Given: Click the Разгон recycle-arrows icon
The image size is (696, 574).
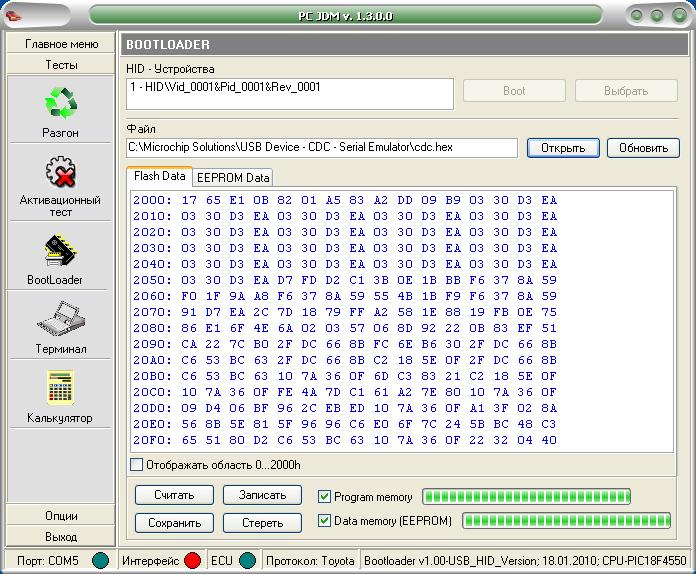Looking at the screenshot, I should [x=61, y=103].
